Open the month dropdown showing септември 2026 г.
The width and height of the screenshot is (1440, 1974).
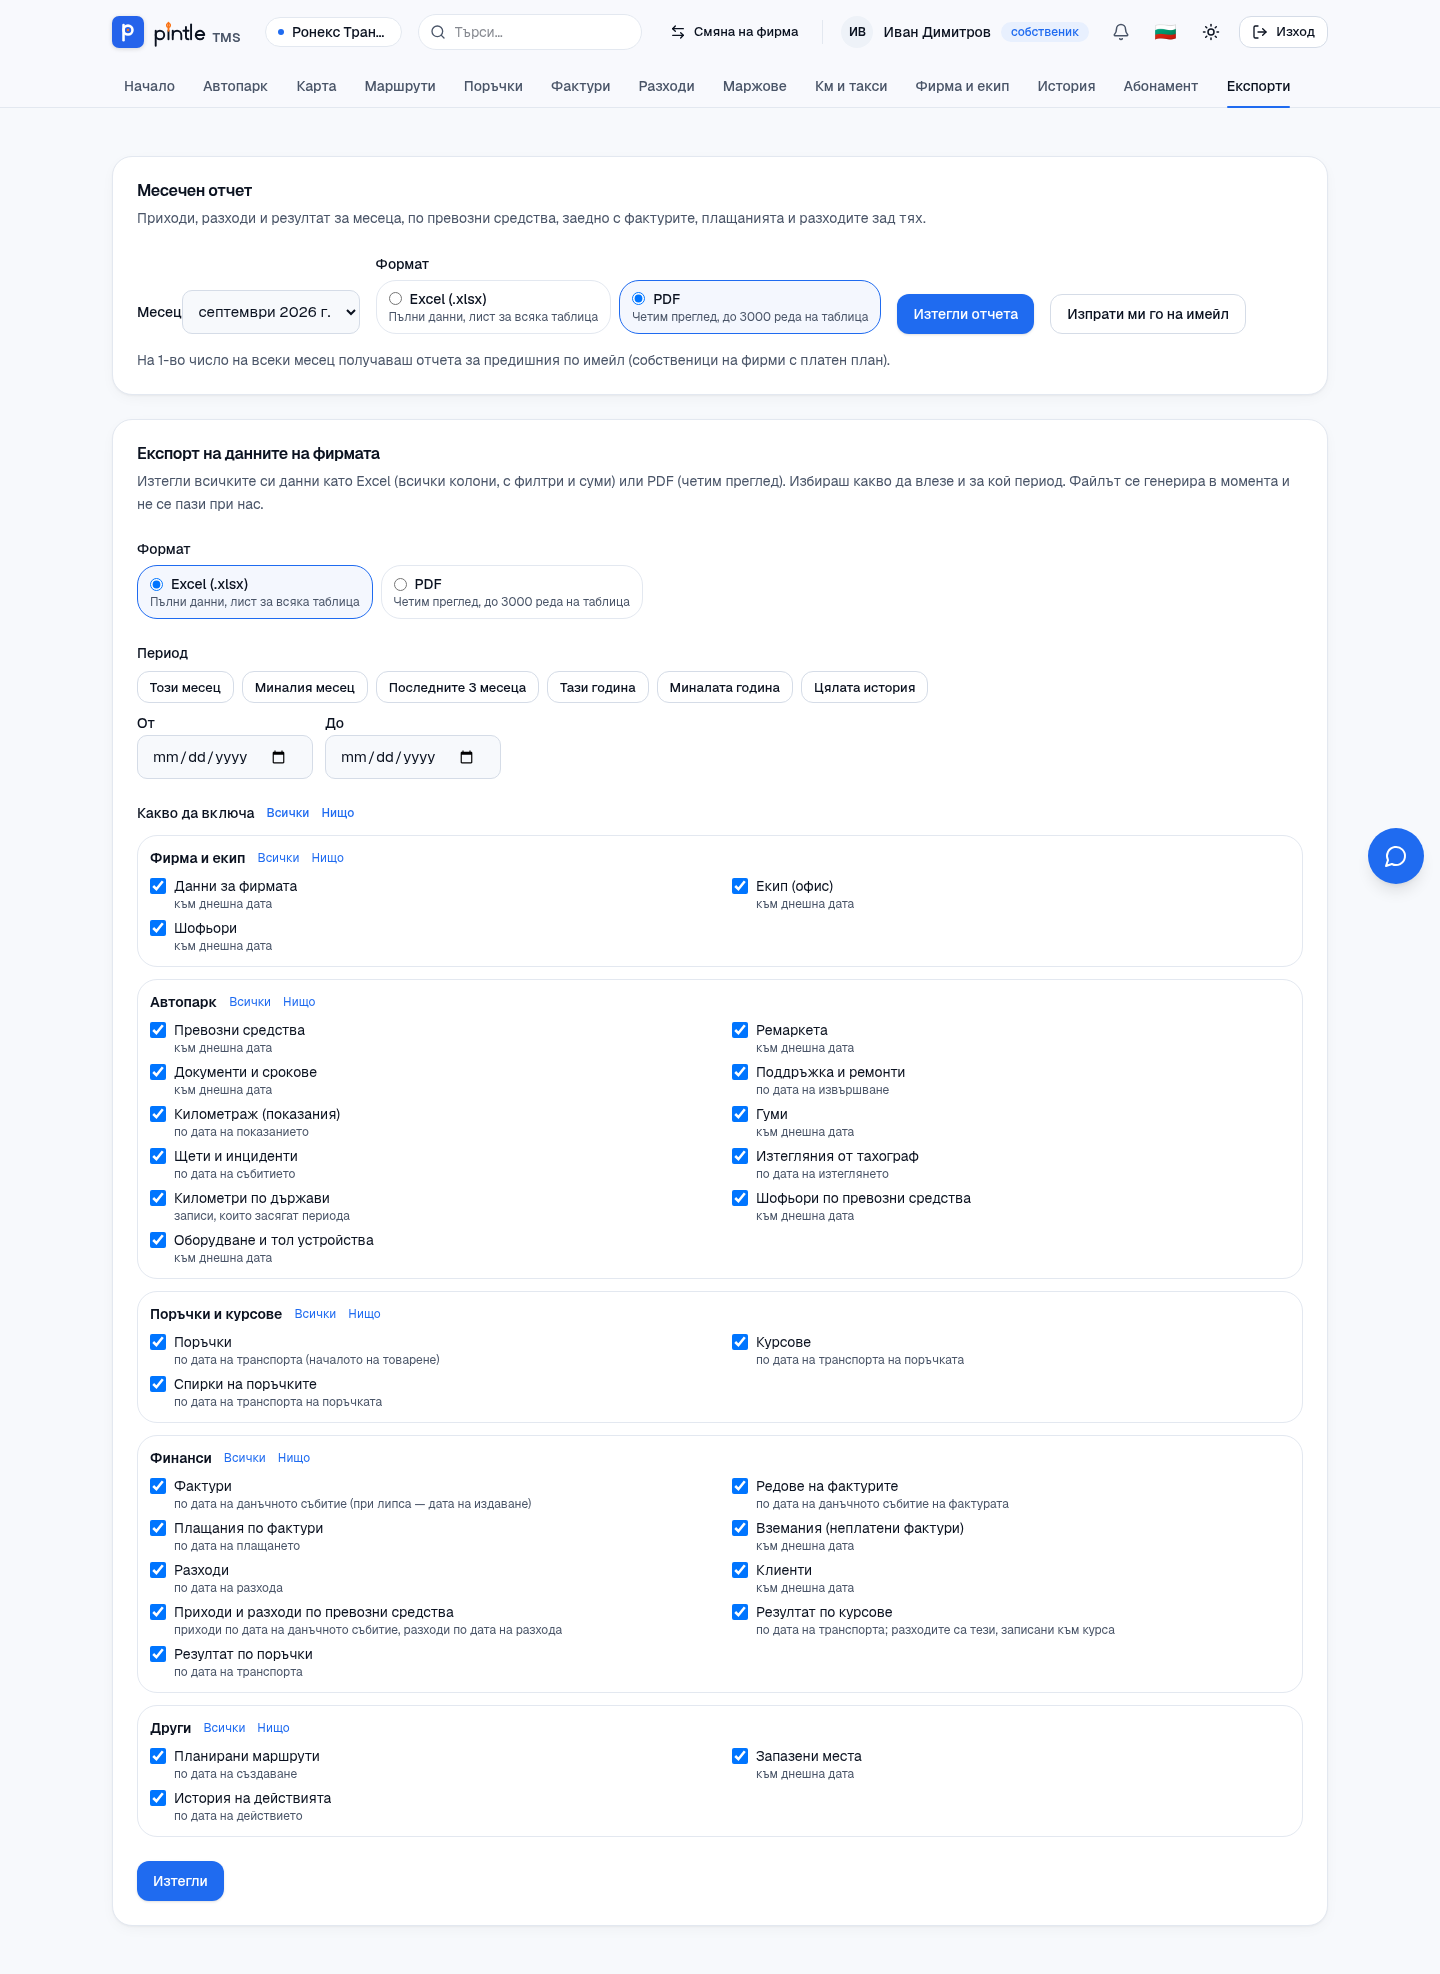click(271, 312)
